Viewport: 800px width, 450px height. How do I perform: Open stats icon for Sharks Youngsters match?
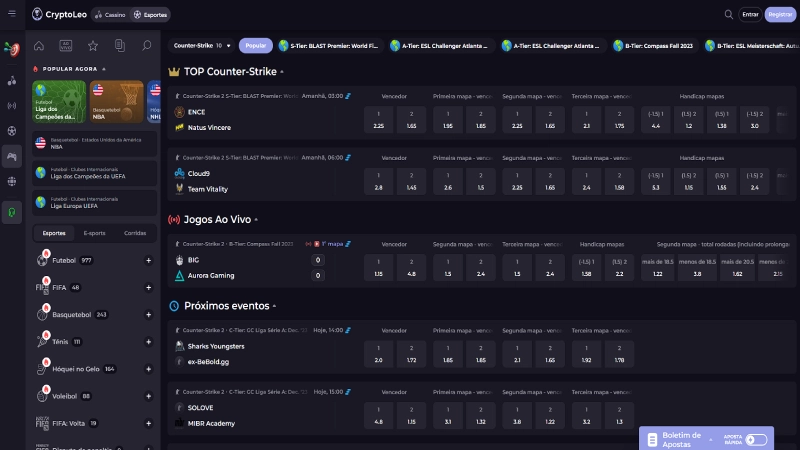tap(348, 330)
